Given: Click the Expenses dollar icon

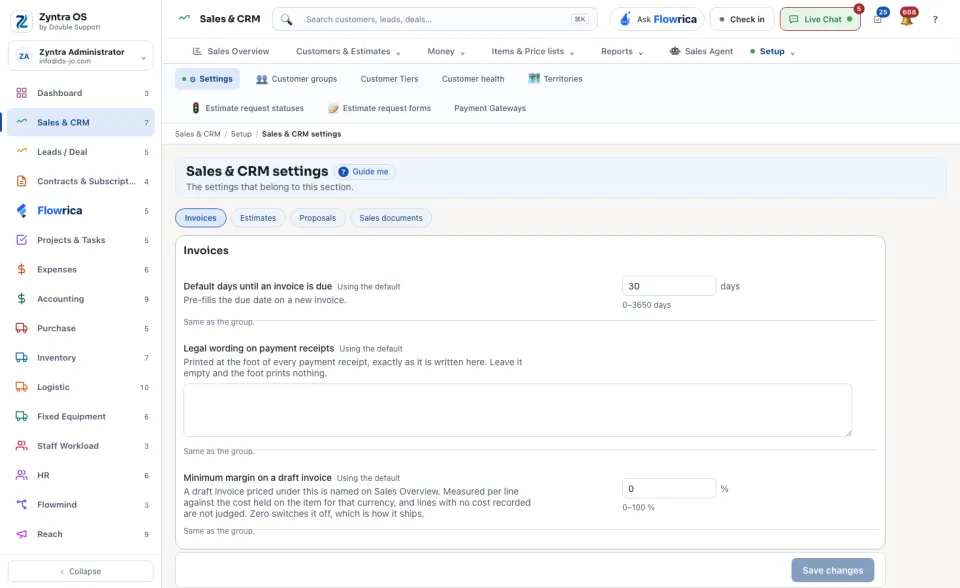Looking at the screenshot, I should 21,270.
